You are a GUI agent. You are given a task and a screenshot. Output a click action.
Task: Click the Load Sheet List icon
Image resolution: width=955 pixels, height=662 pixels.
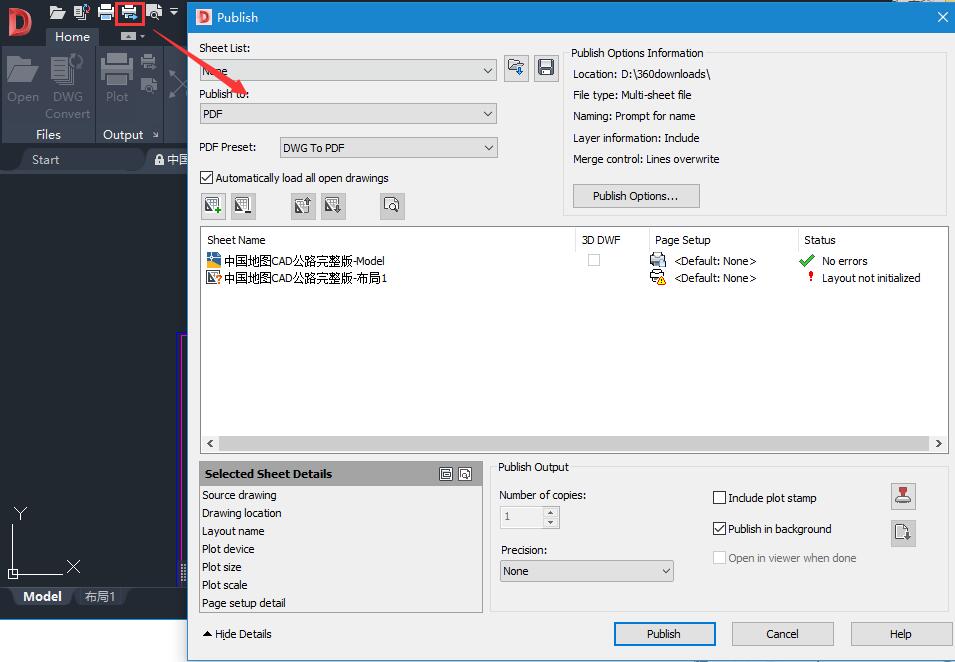tap(516, 68)
